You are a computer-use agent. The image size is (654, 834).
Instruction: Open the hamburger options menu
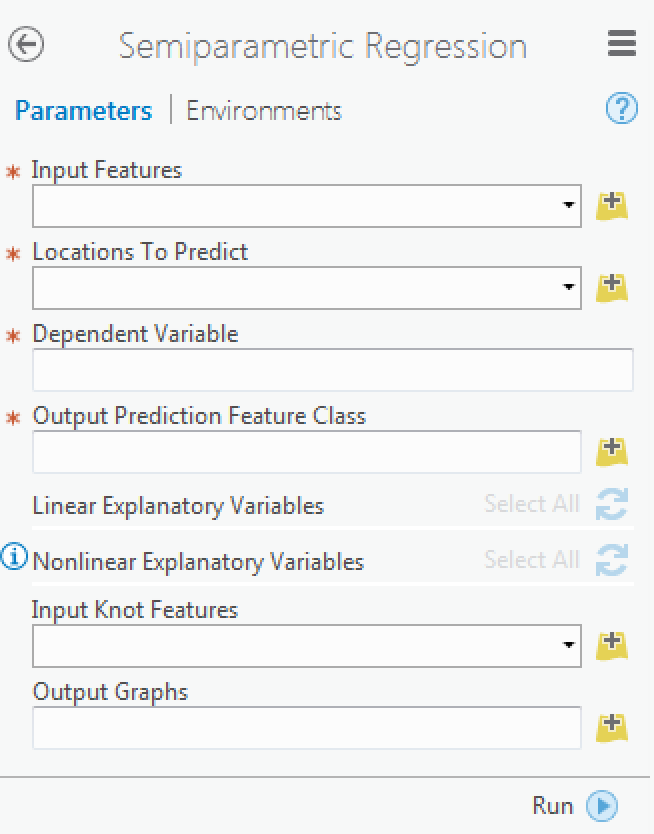click(x=622, y=43)
